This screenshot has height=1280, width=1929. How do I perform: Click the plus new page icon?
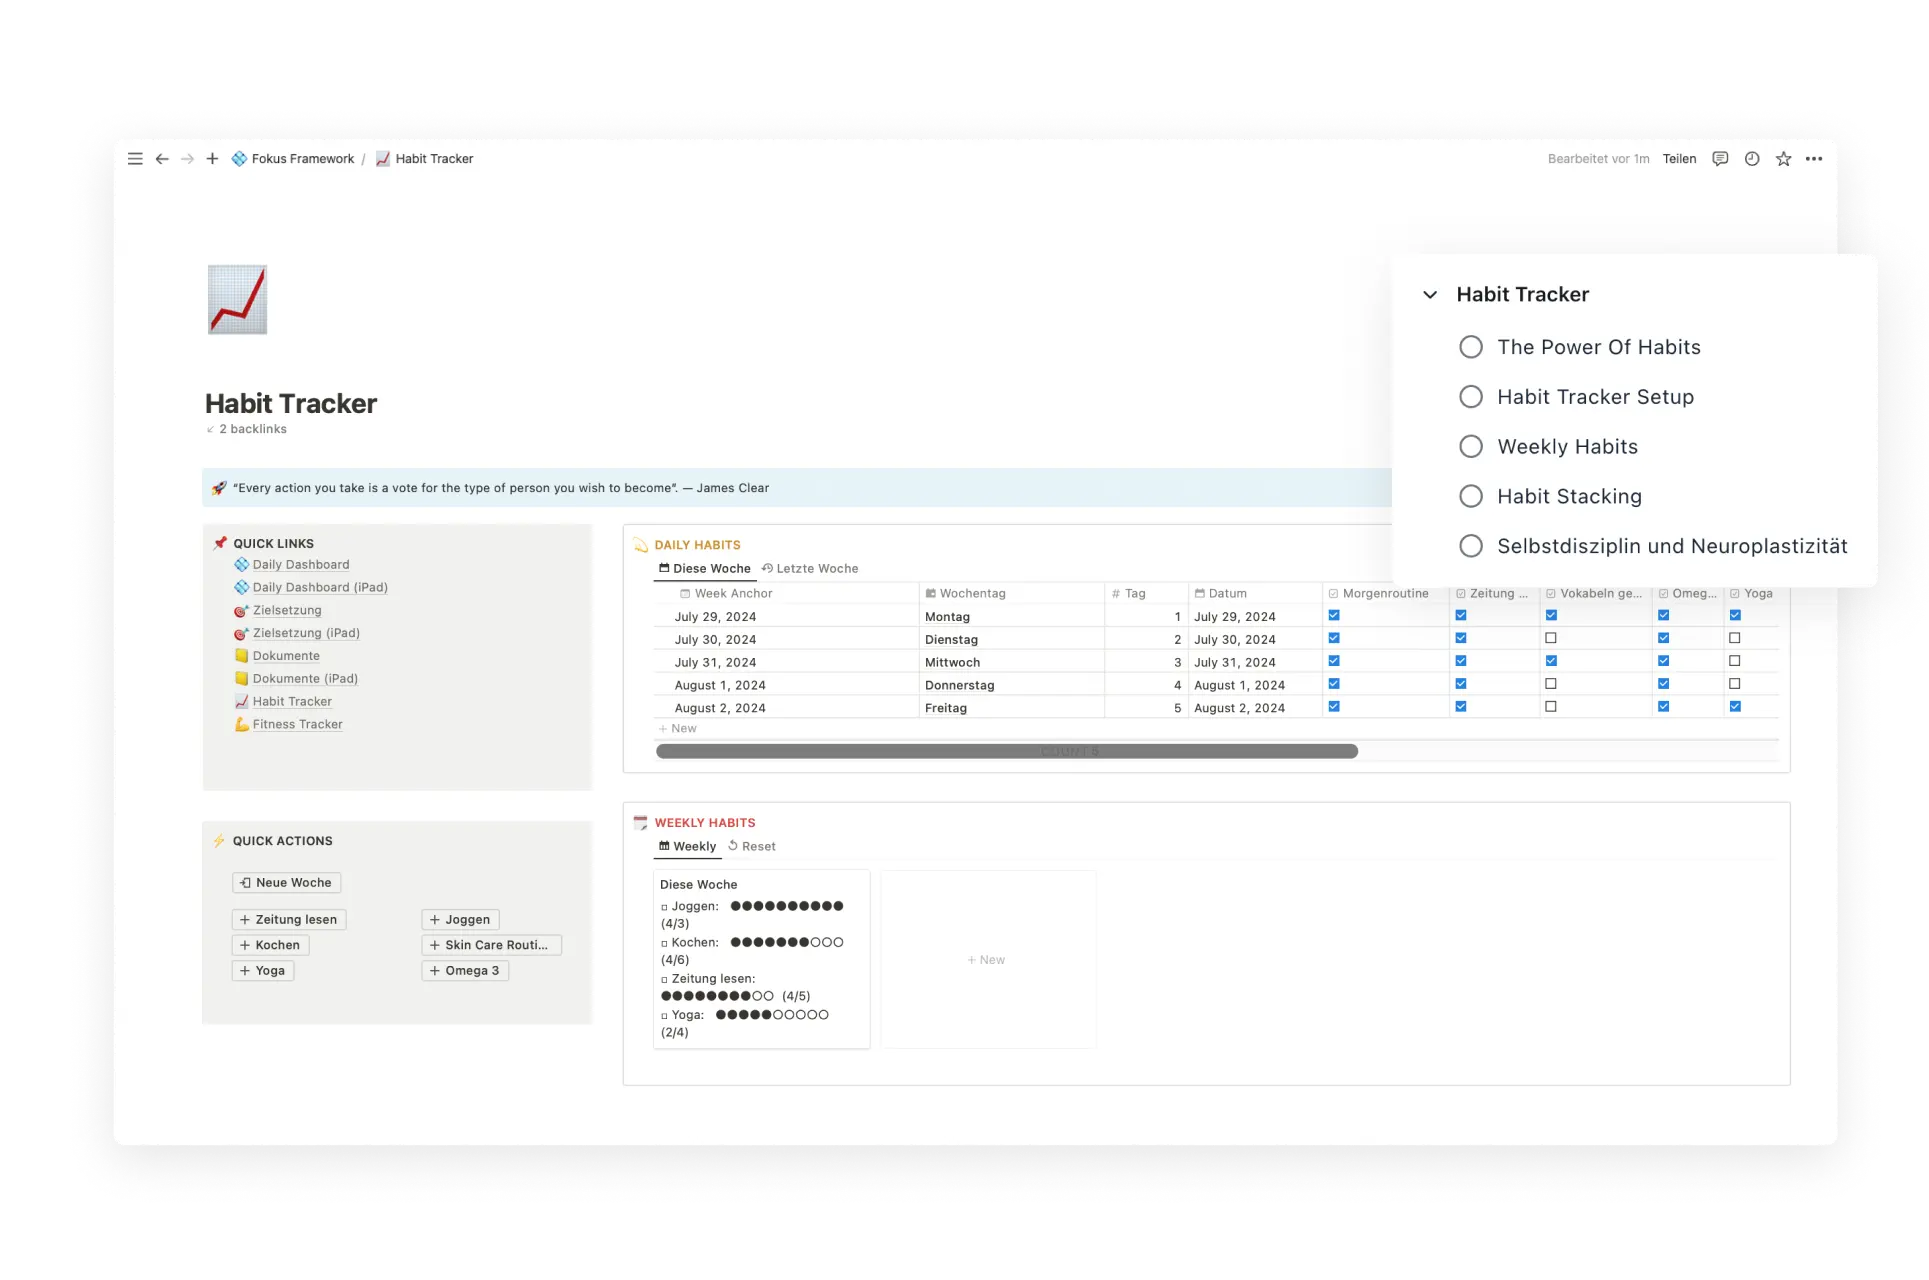click(212, 159)
